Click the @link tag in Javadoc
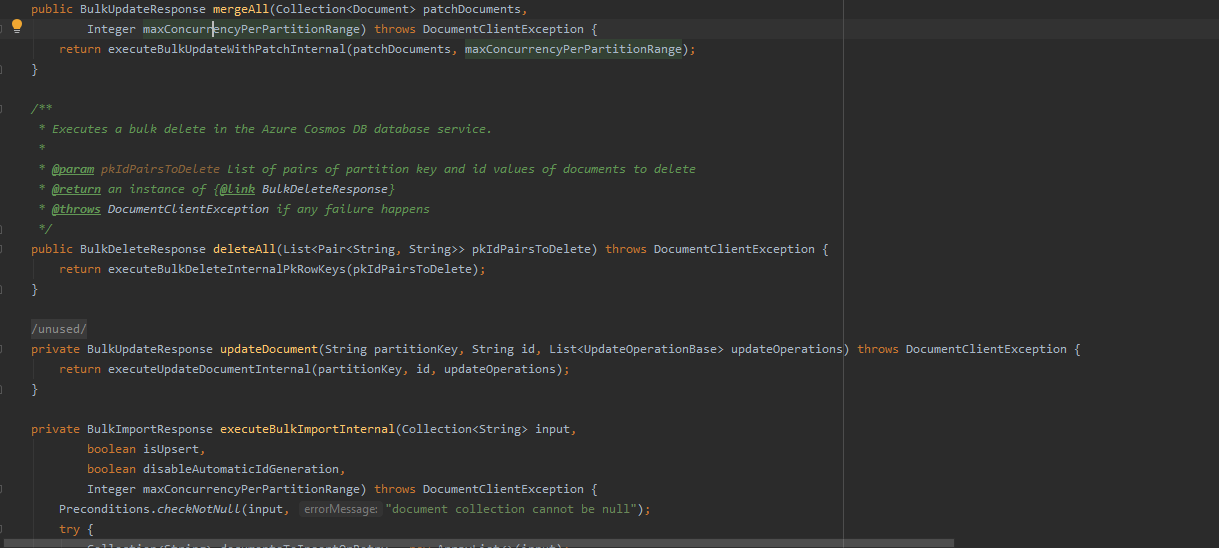The height and width of the screenshot is (548, 1219). [x=237, y=189]
